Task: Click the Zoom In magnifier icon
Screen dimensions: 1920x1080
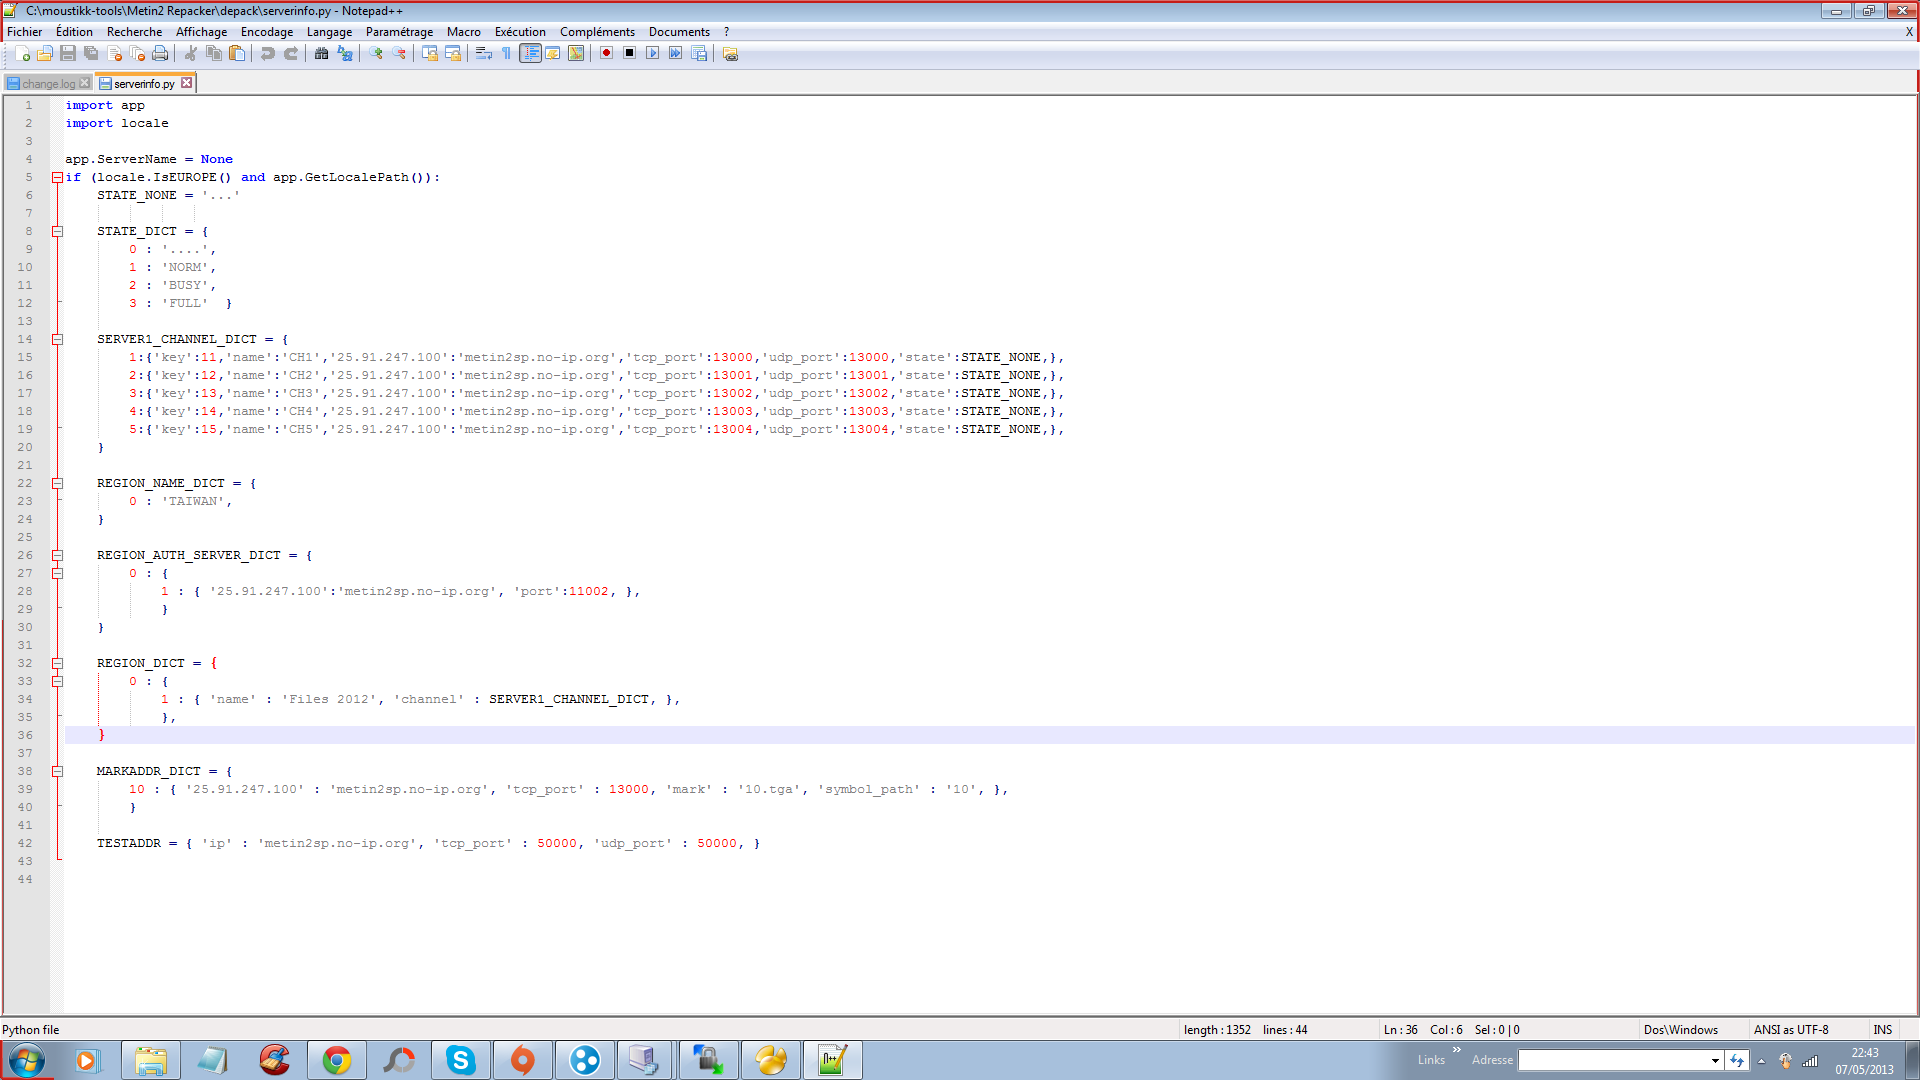Action: [375, 54]
